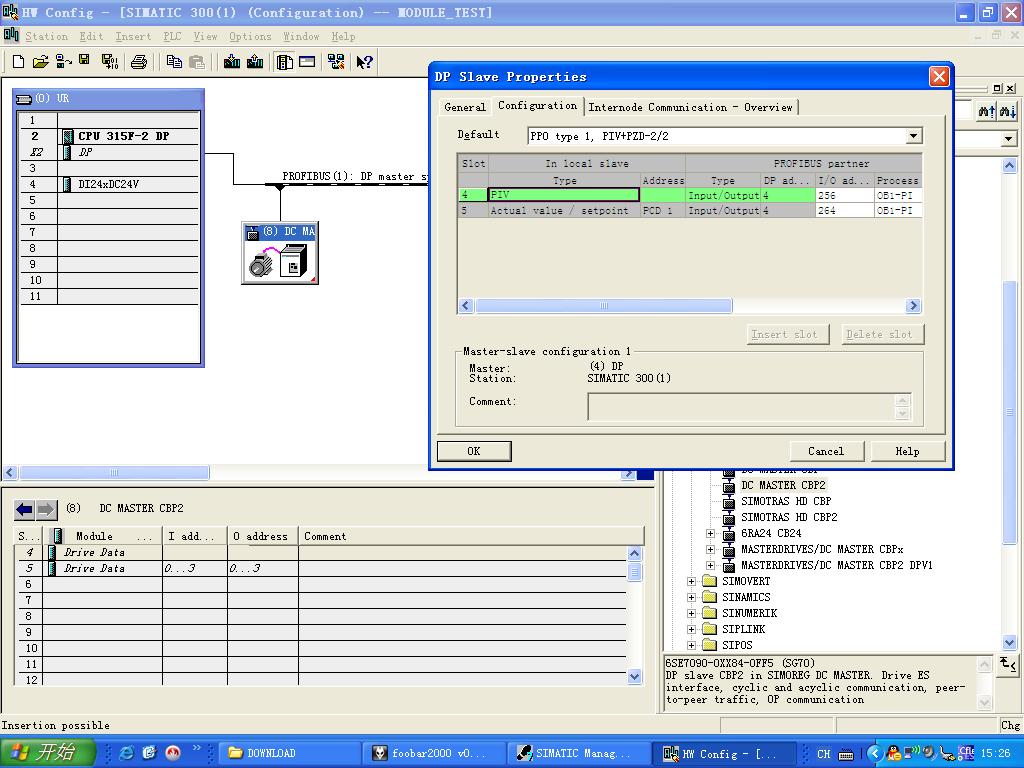Click the Save and Compile toolbar icon

[110, 62]
